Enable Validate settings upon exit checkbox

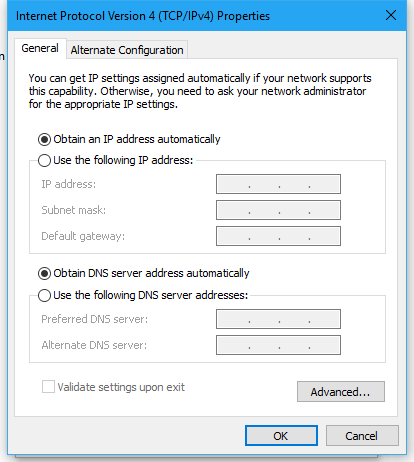tap(48, 387)
